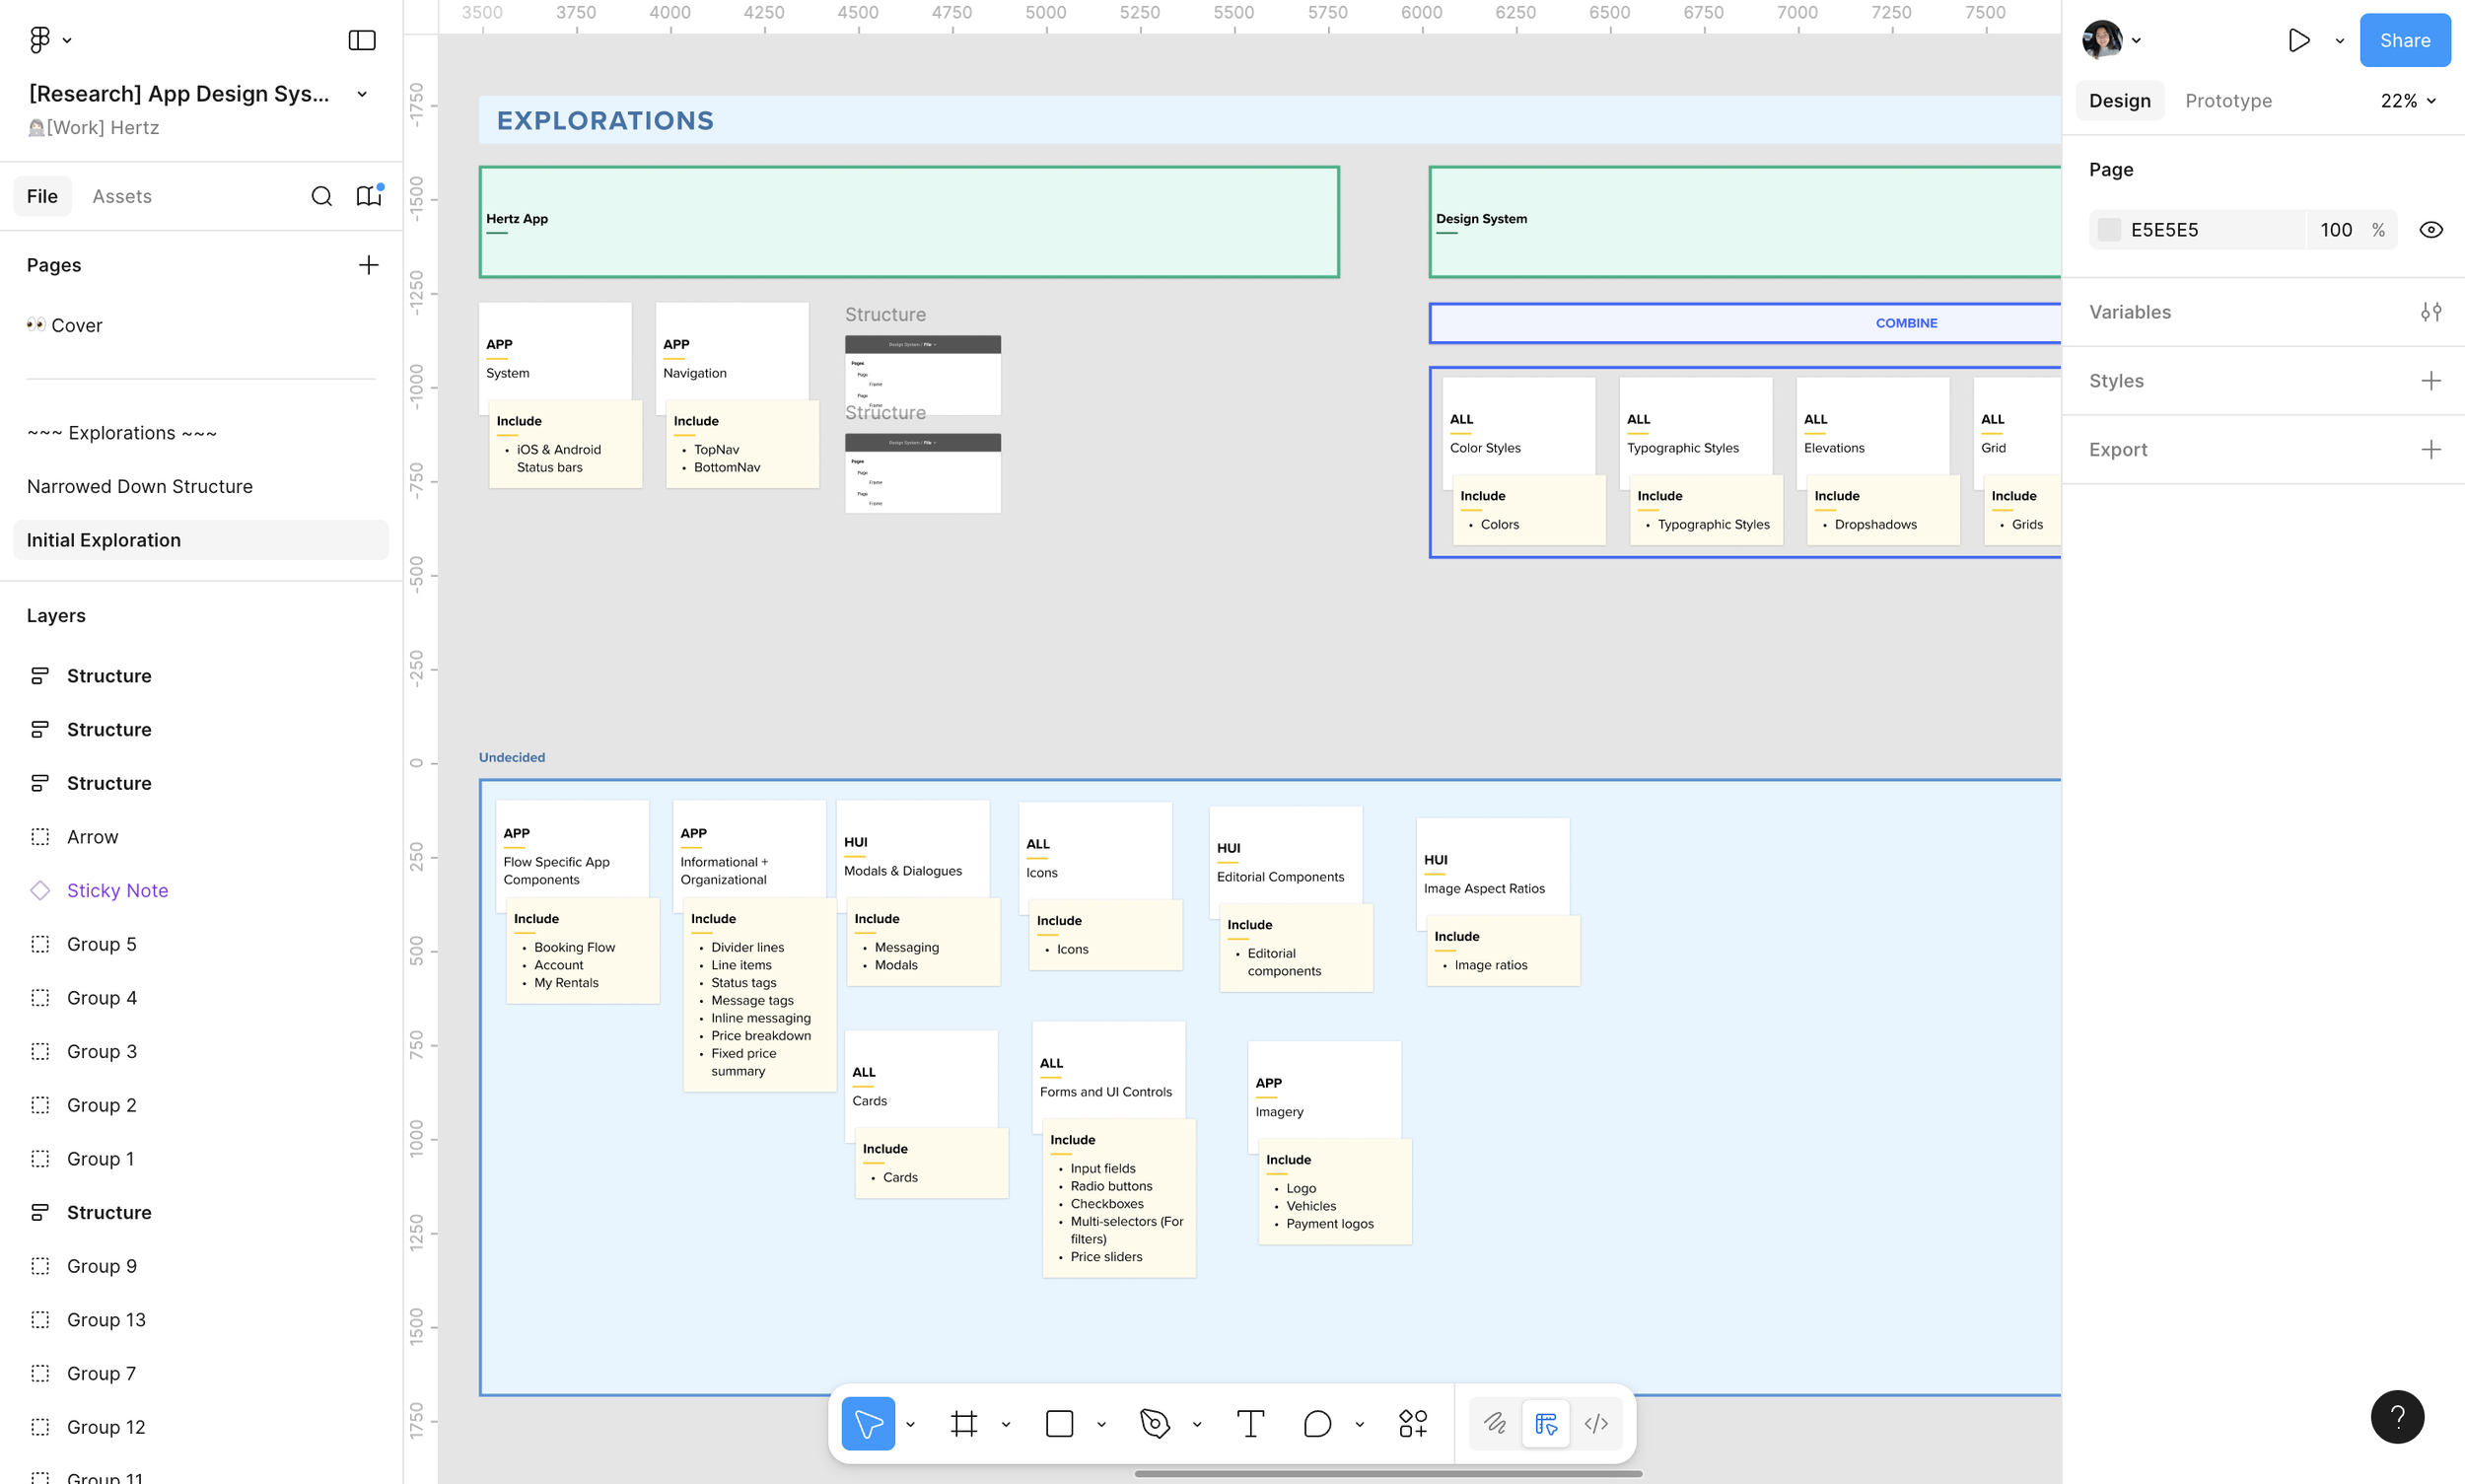
Task: Search layers with magnifier icon
Action: click(x=321, y=196)
